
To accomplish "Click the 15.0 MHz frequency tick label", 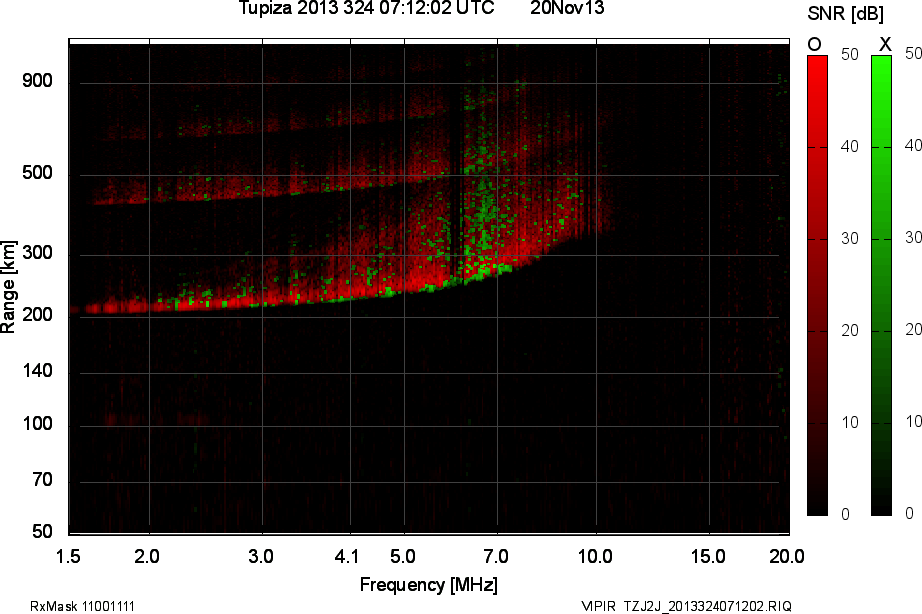I will (708, 556).
